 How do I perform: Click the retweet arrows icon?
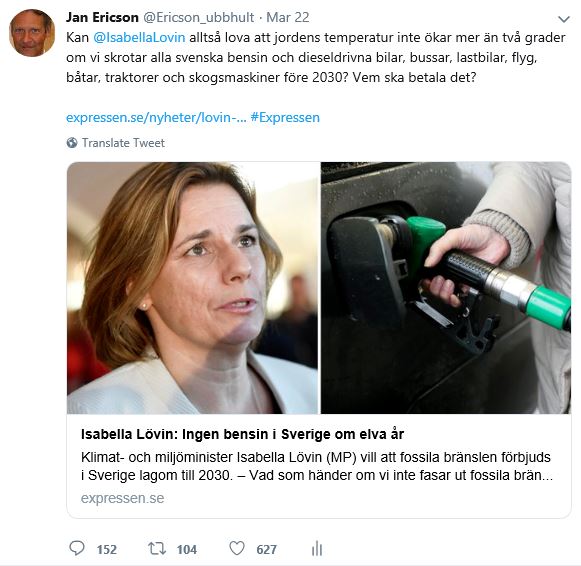[x=157, y=549]
